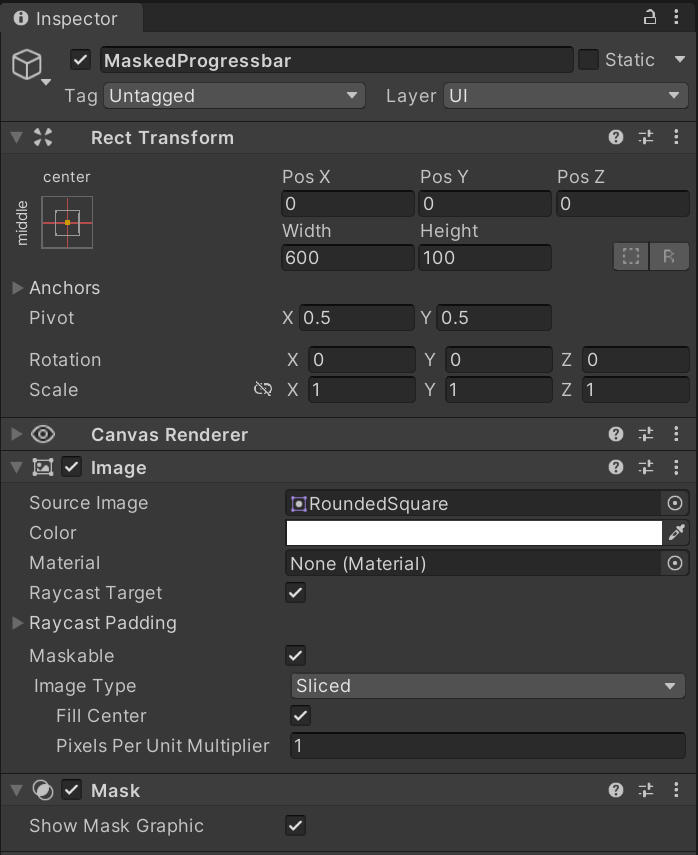Expand the Anchors section
This screenshot has height=855, width=698.
click(16, 288)
